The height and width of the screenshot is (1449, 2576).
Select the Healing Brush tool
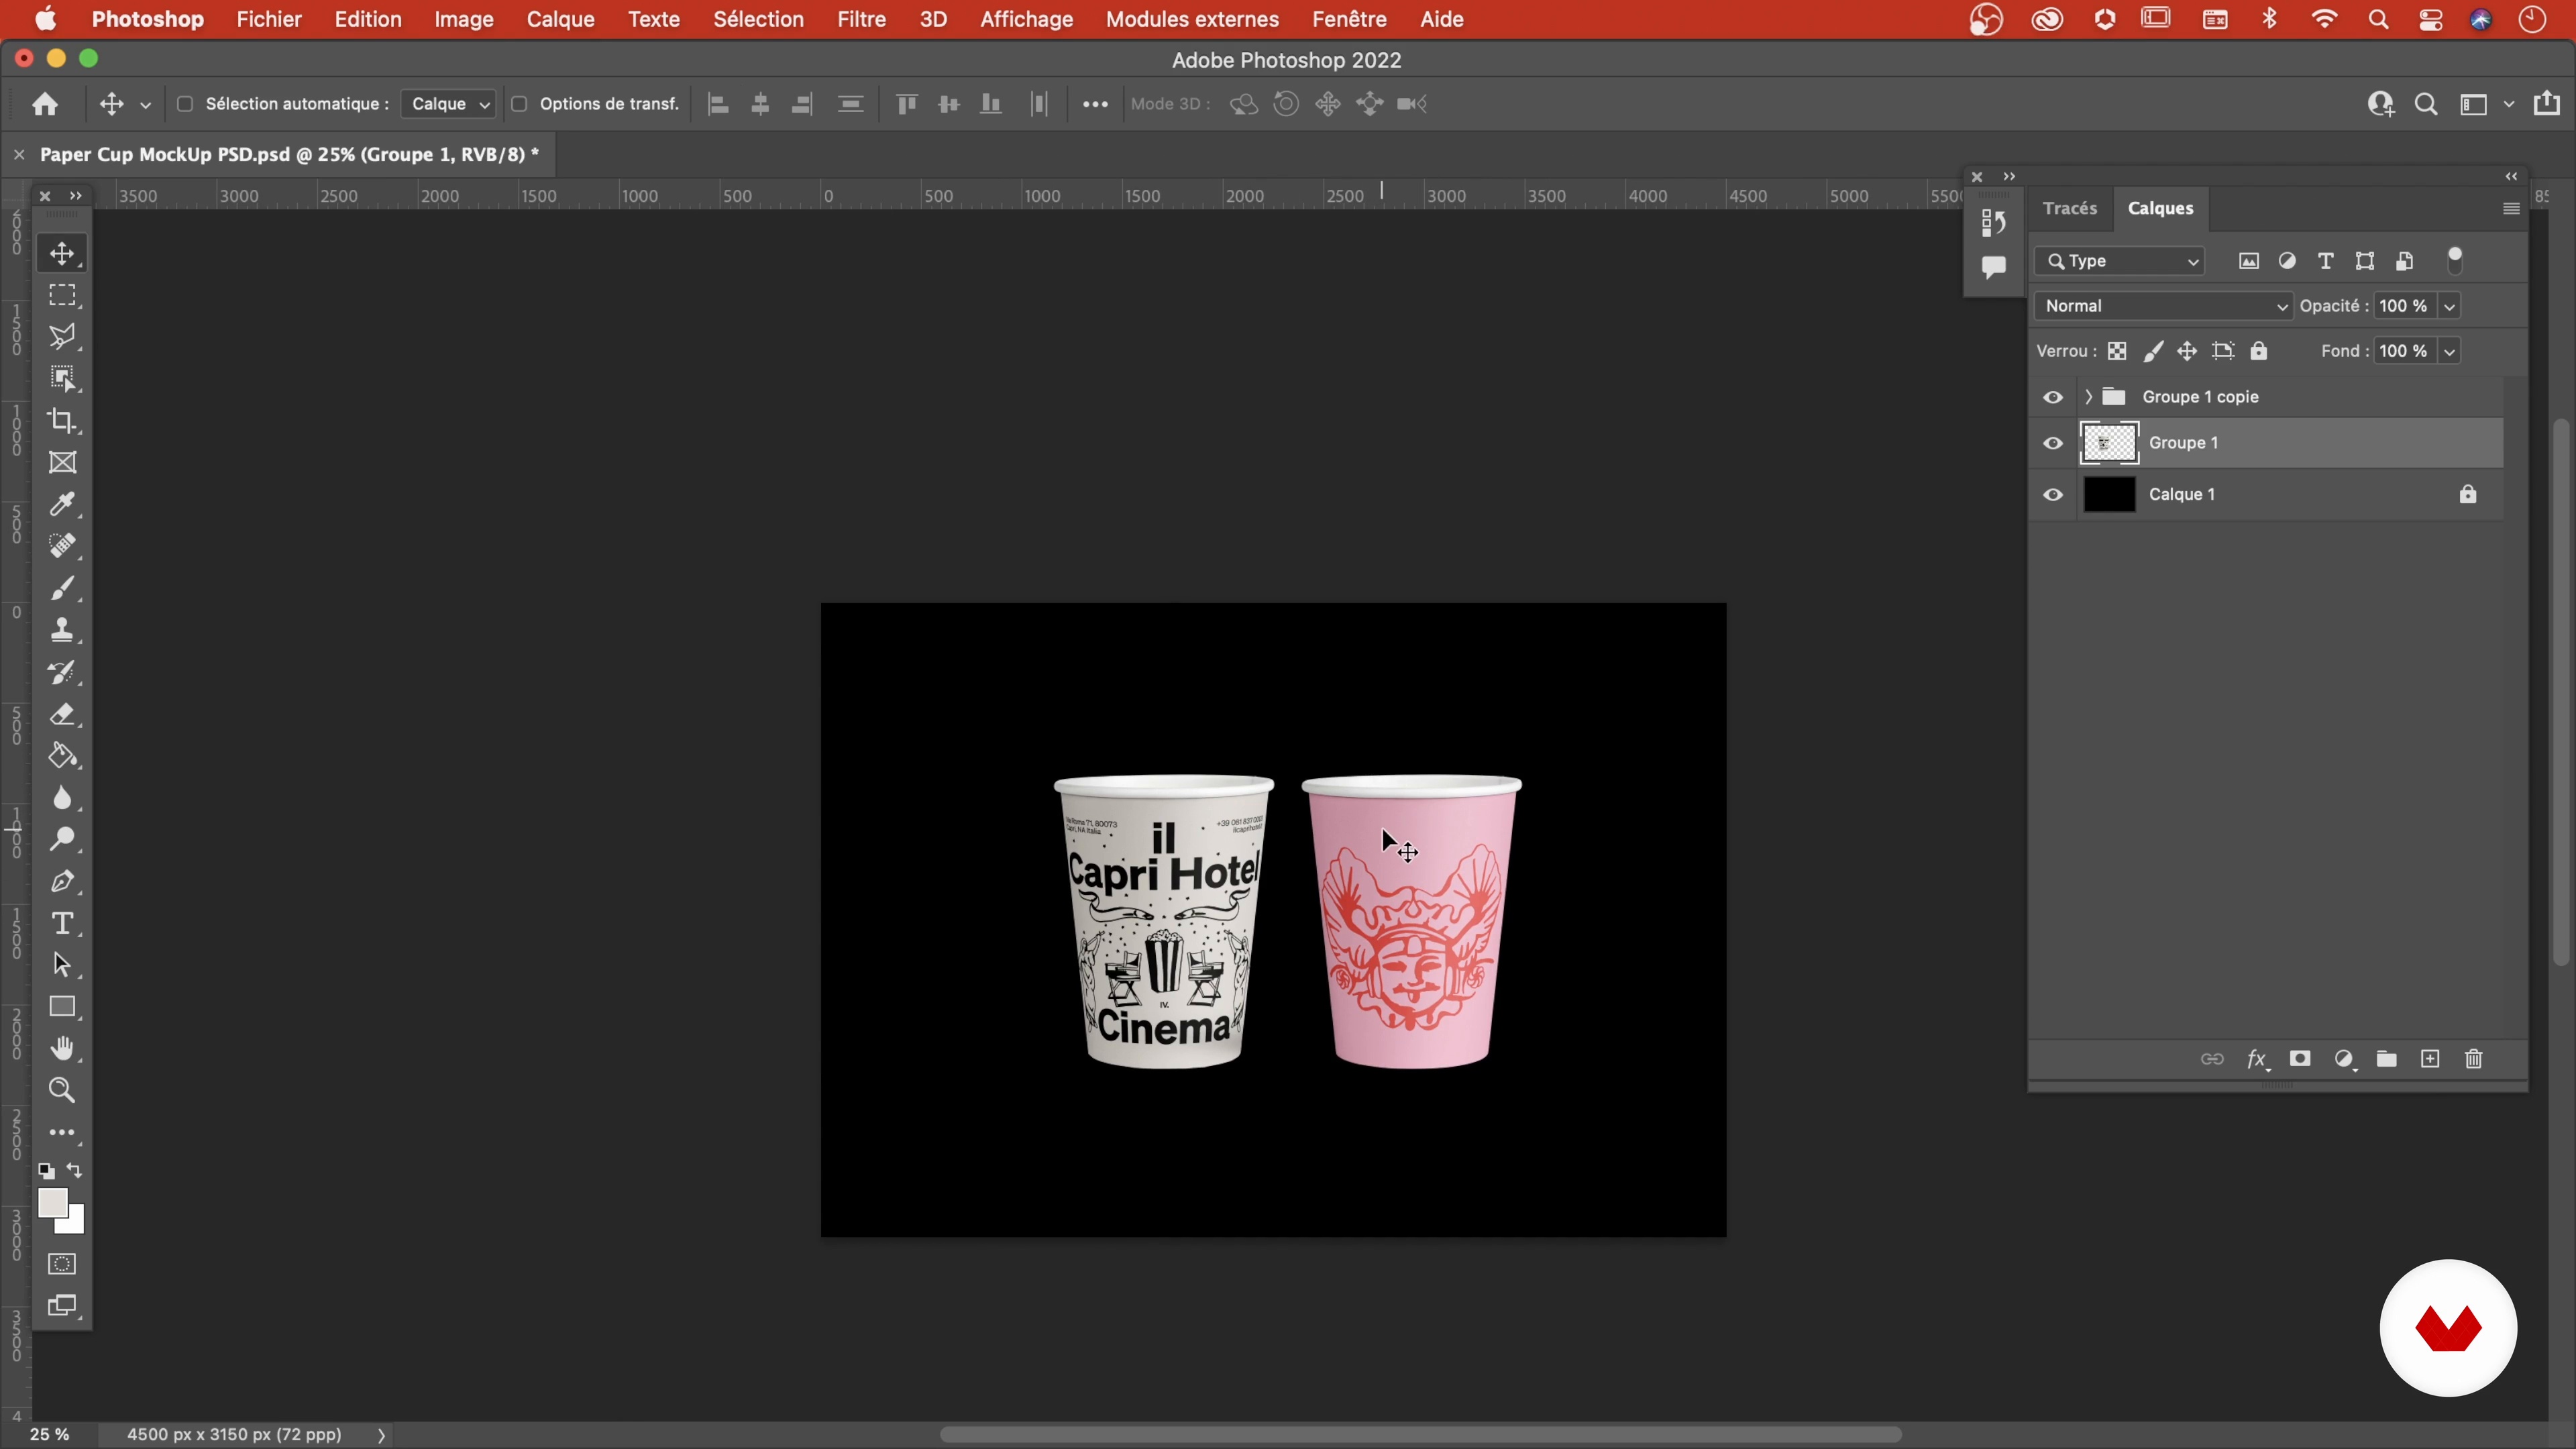click(x=62, y=546)
